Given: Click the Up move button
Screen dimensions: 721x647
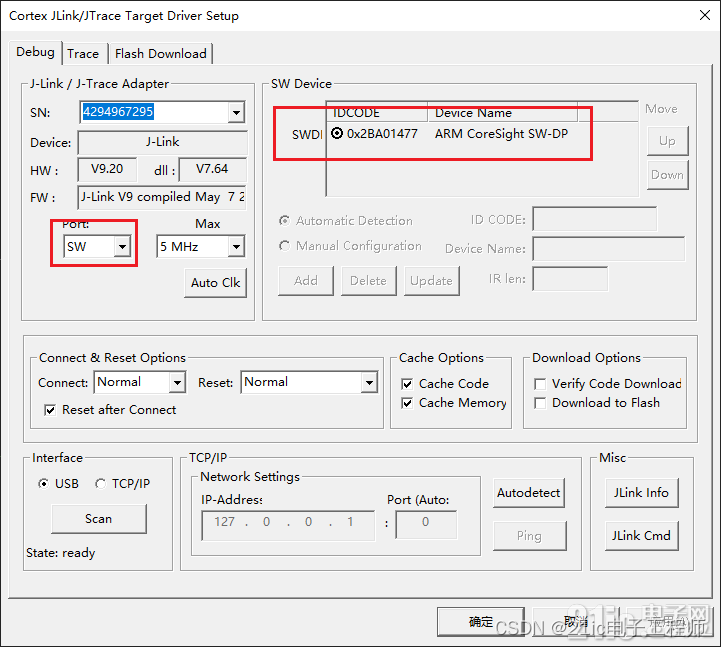Looking at the screenshot, I should [x=667, y=141].
